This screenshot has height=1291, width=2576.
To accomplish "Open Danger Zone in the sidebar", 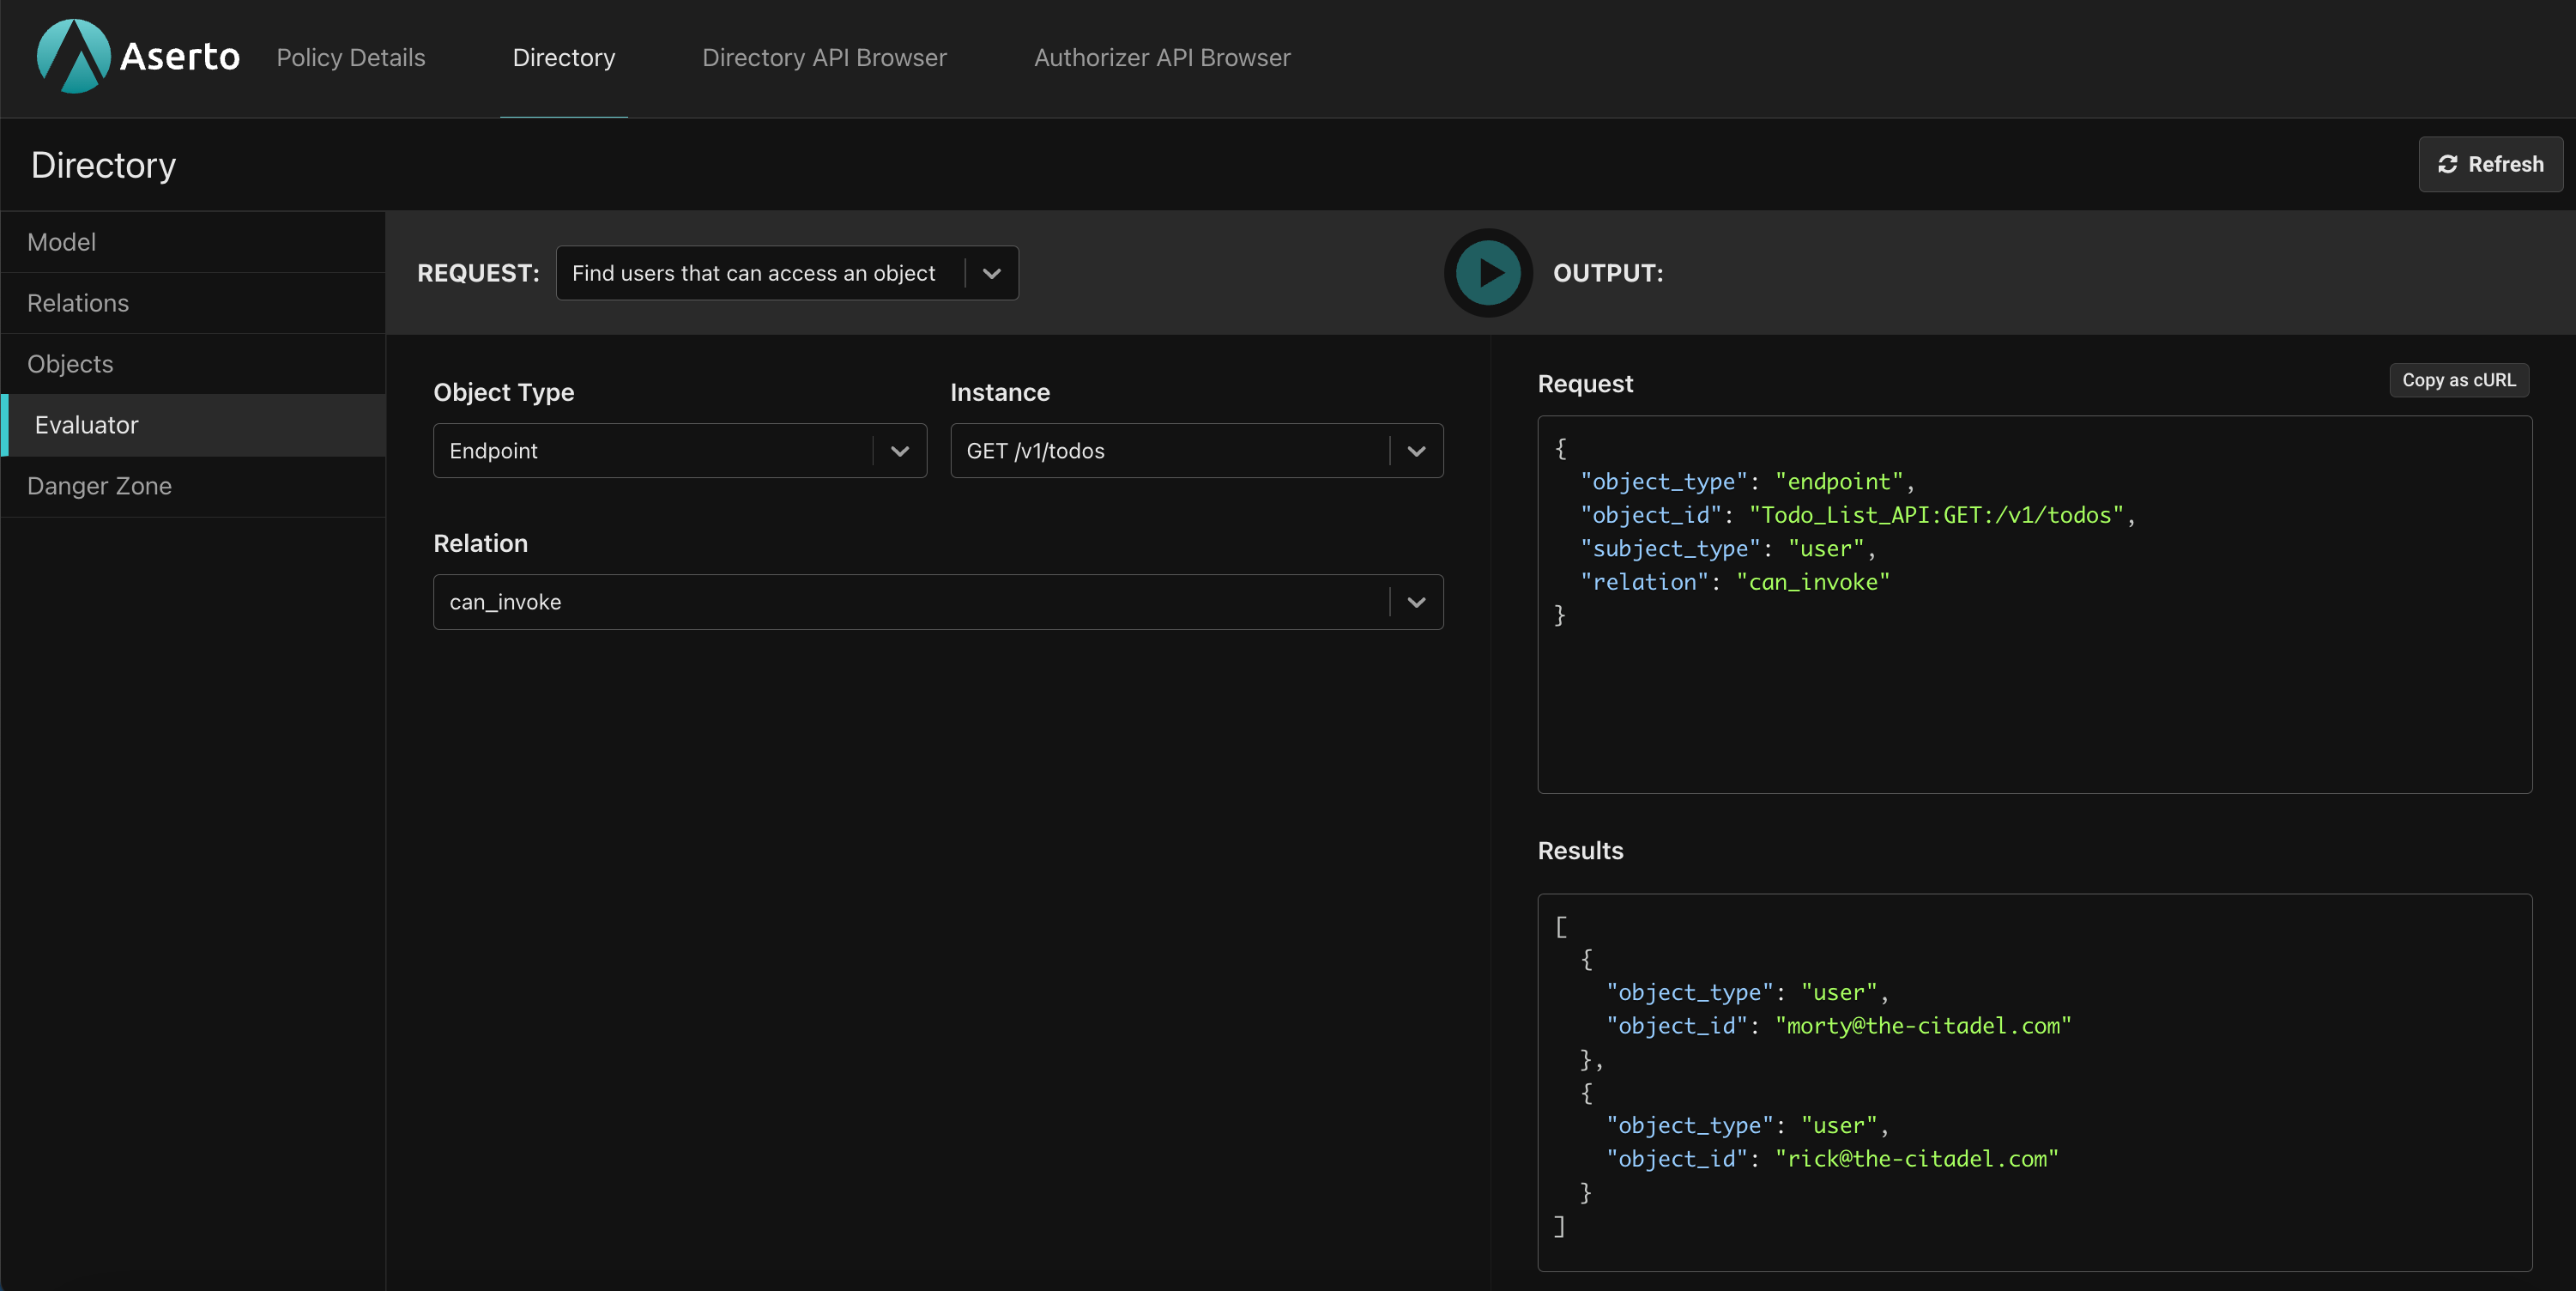I will coord(193,486).
